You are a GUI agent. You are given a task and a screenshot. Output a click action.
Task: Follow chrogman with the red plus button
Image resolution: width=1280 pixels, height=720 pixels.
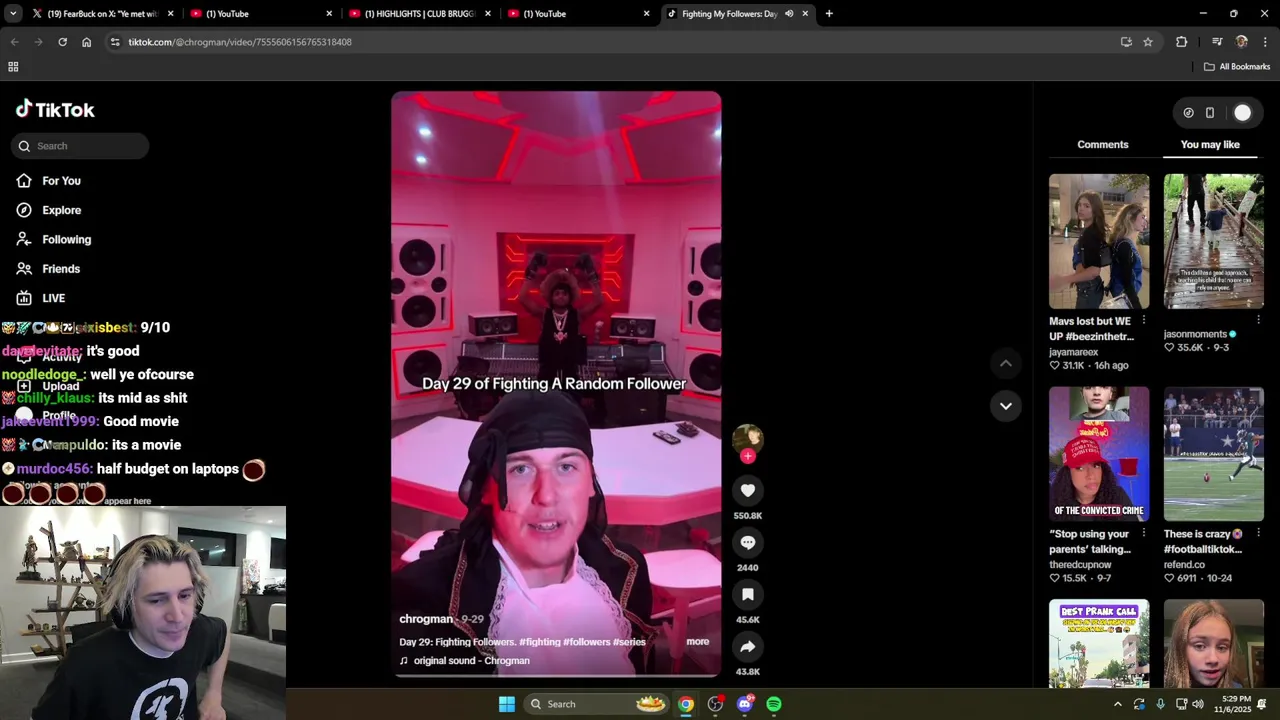[747, 456]
